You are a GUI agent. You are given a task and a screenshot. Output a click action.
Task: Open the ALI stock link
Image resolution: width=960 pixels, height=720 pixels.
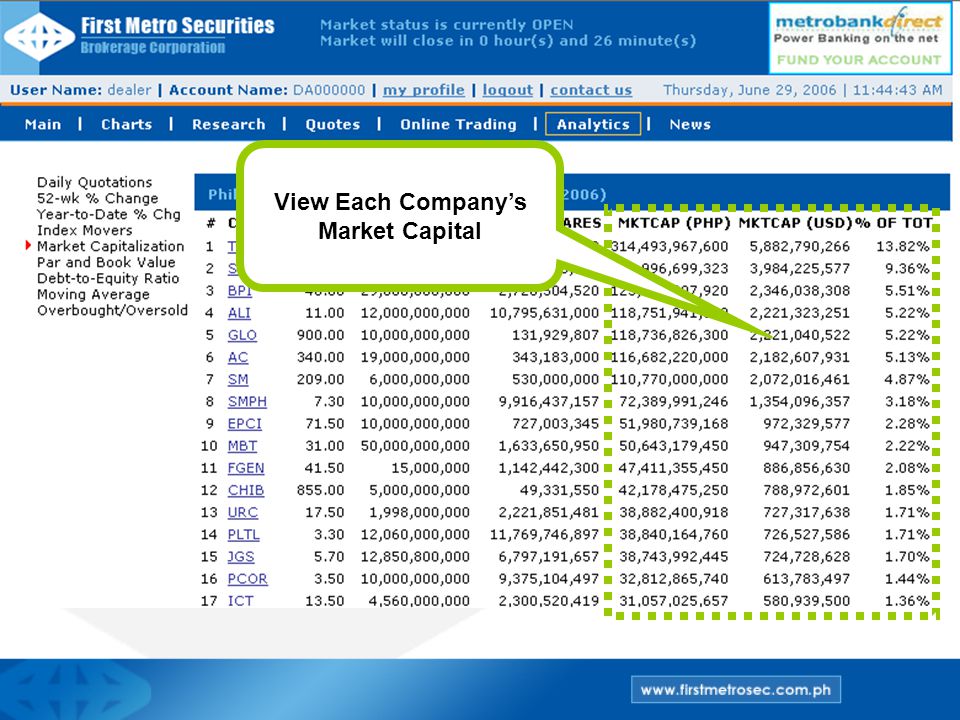point(239,313)
